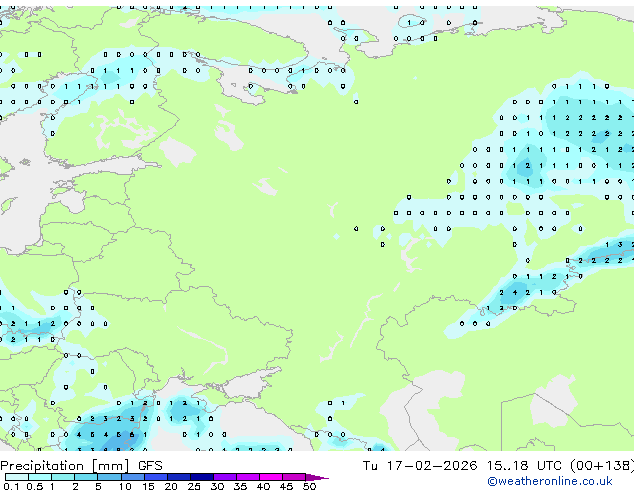634x490 pixels.
Task: Click the 15–20 mm blue swatch
Action: pos(155,477)
